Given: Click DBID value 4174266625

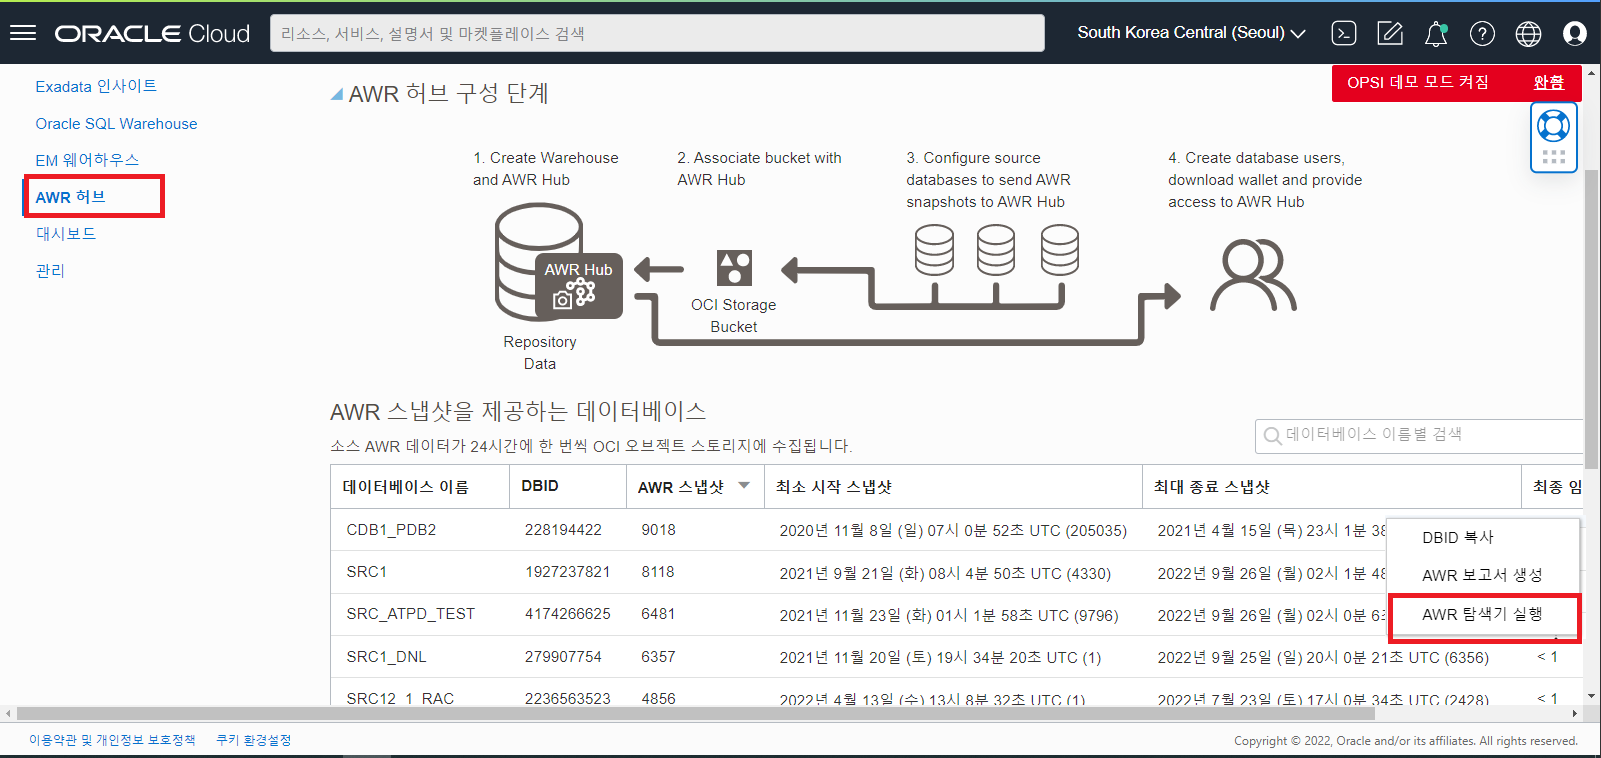Looking at the screenshot, I should (x=567, y=614).
